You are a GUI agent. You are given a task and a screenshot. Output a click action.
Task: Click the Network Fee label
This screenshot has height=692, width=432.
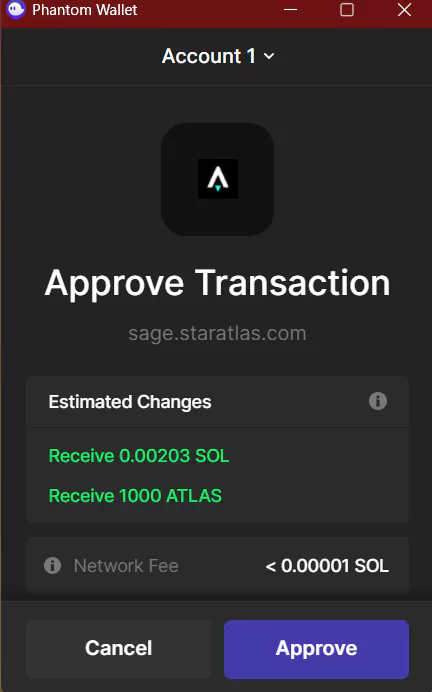pos(126,566)
